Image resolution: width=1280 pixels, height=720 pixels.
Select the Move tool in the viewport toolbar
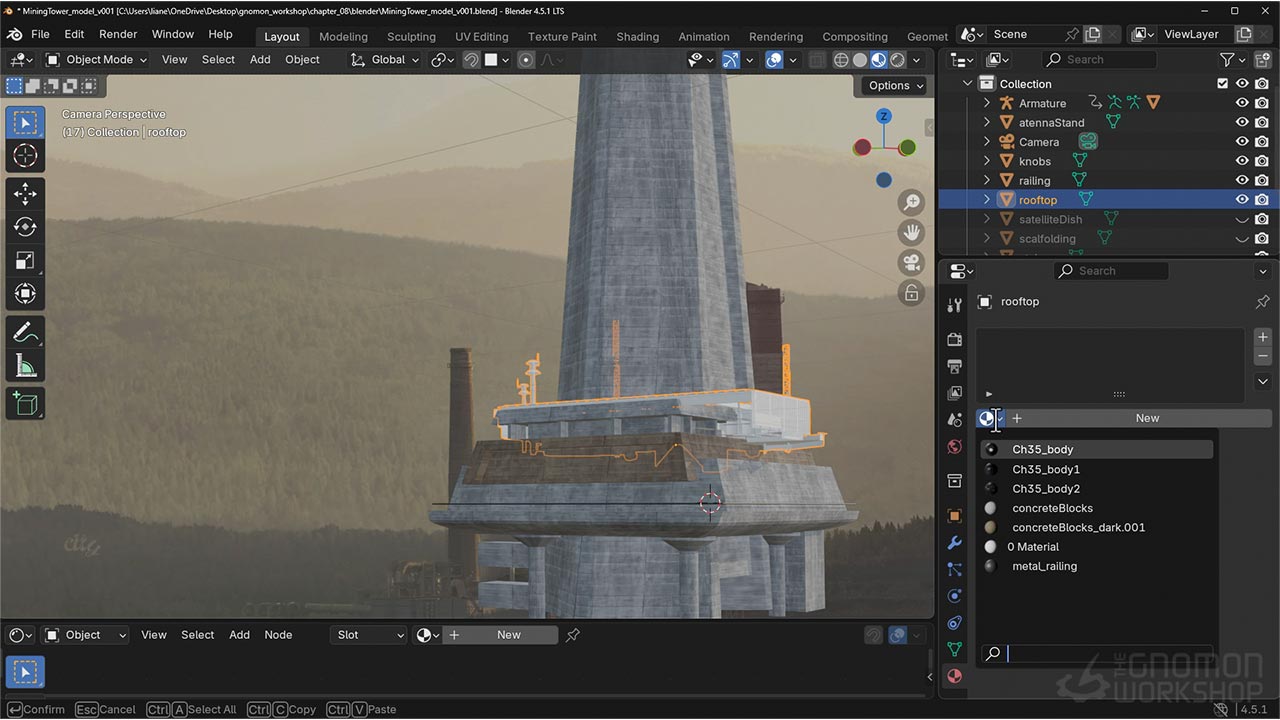click(x=25, y=193)
